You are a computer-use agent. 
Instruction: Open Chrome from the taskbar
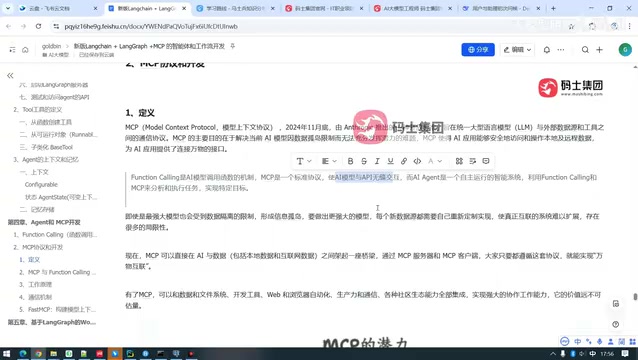(x=38, y=354)
